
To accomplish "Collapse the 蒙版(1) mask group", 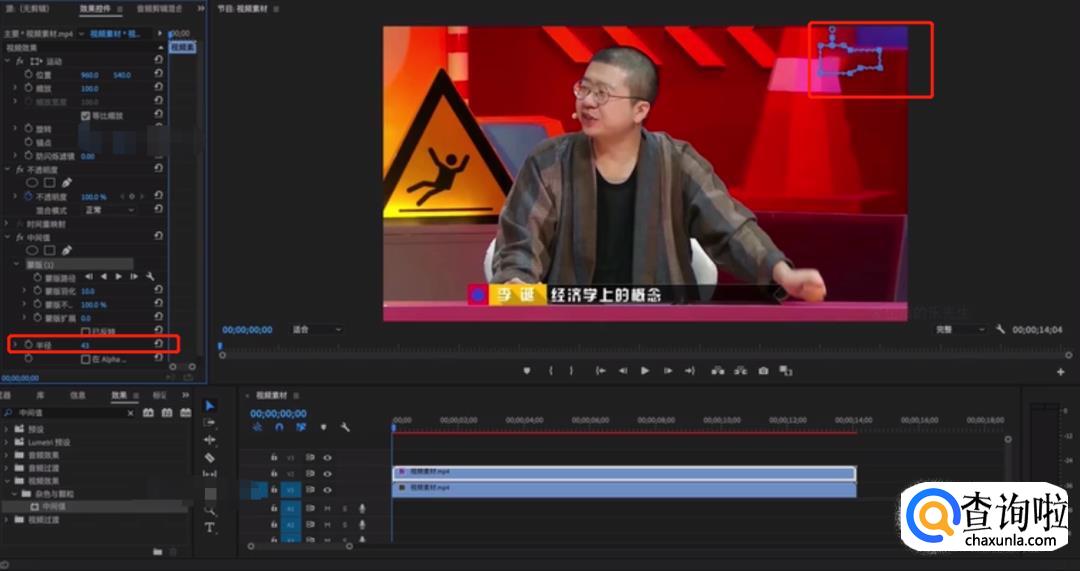I will pyautogui.click(x=17, y=264).
